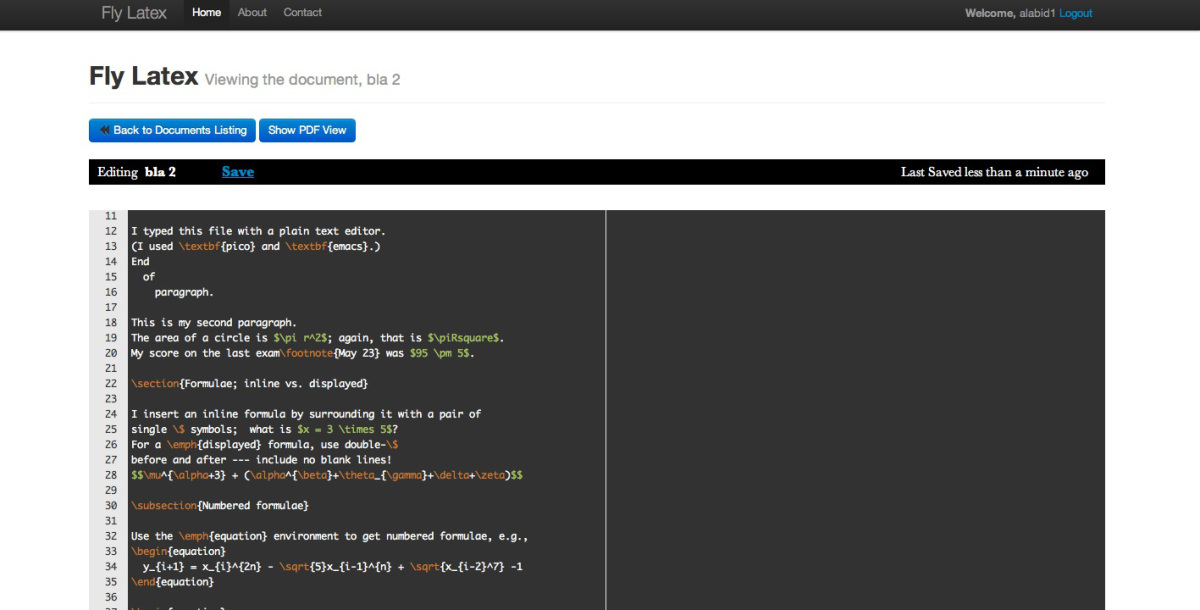1200x610 pixels.
Task: Click on the \subsection{Numbered formulae} line
Action: point(220,506)
